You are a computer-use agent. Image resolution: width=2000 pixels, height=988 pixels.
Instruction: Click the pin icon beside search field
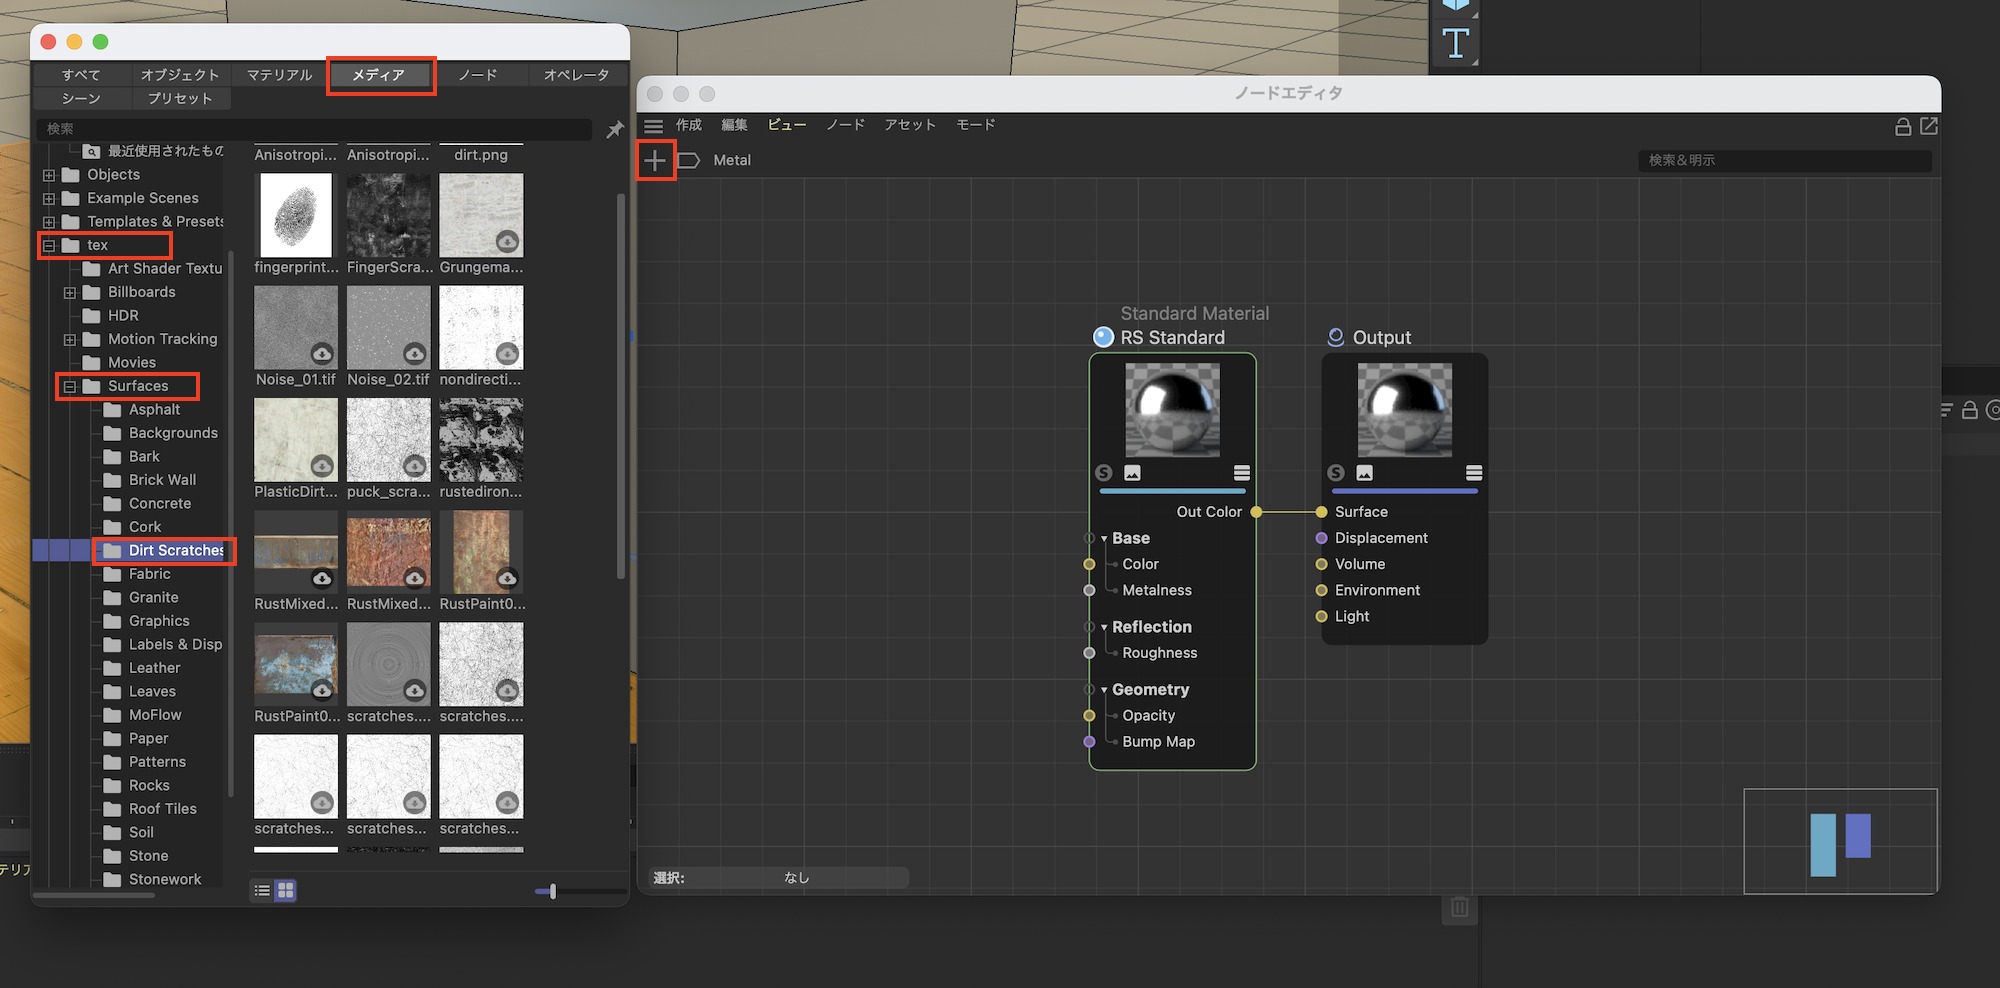[x=614, y=129]
